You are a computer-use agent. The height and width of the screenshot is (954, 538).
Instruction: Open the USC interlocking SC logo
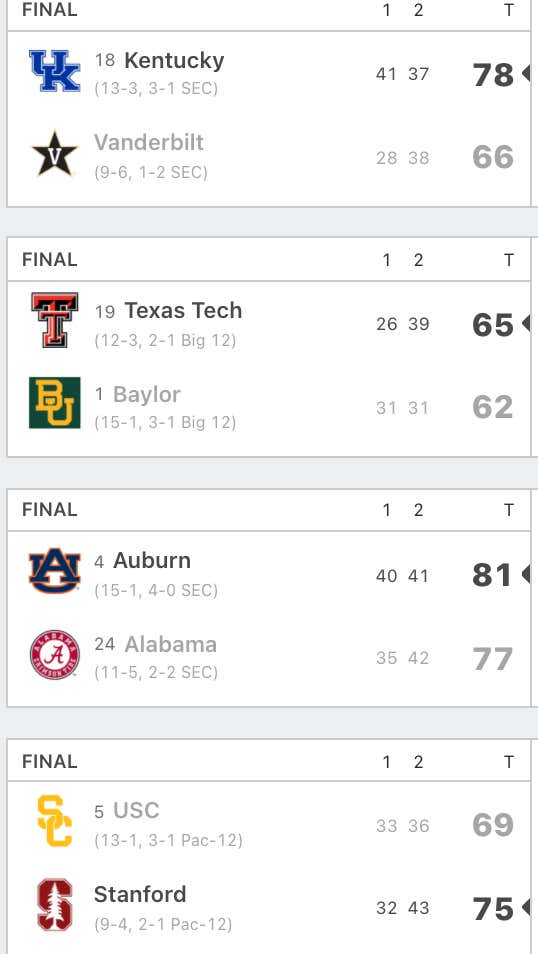point(55,821)
